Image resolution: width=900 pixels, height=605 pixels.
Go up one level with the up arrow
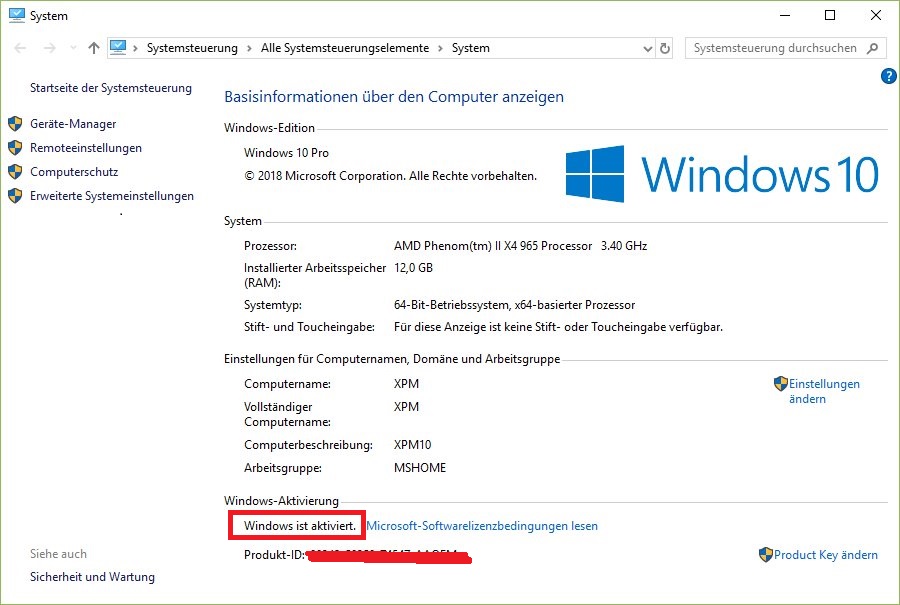pyautogui.click(x=94, y=48)
